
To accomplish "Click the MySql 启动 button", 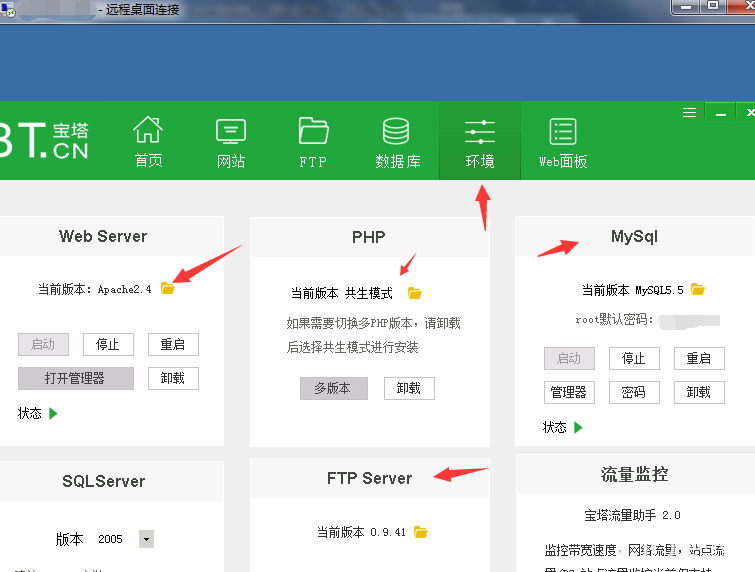I will tap(569, 358).
